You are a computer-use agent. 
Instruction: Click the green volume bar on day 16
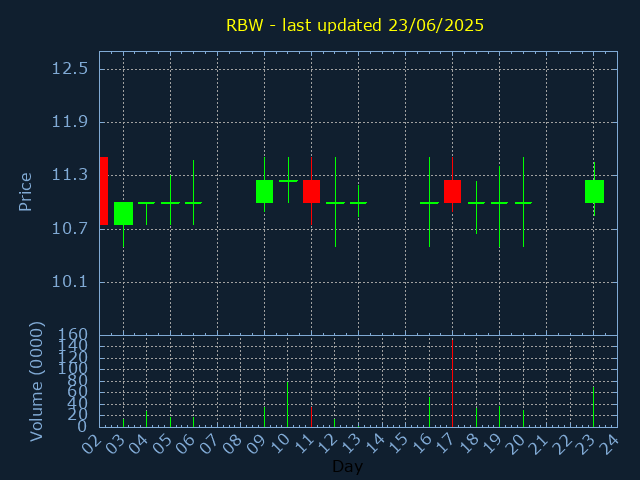point(429,412)
